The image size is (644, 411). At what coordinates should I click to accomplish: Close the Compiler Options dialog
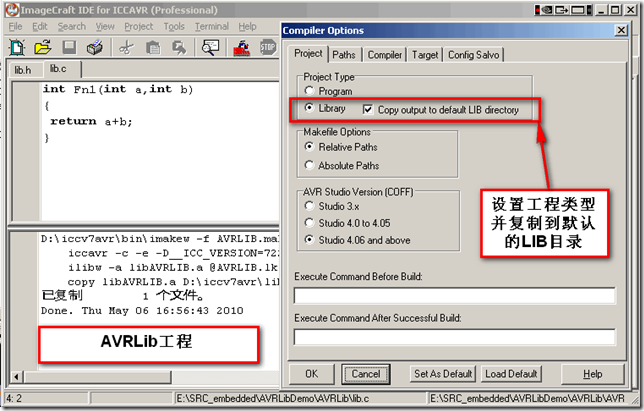[621, 30]
